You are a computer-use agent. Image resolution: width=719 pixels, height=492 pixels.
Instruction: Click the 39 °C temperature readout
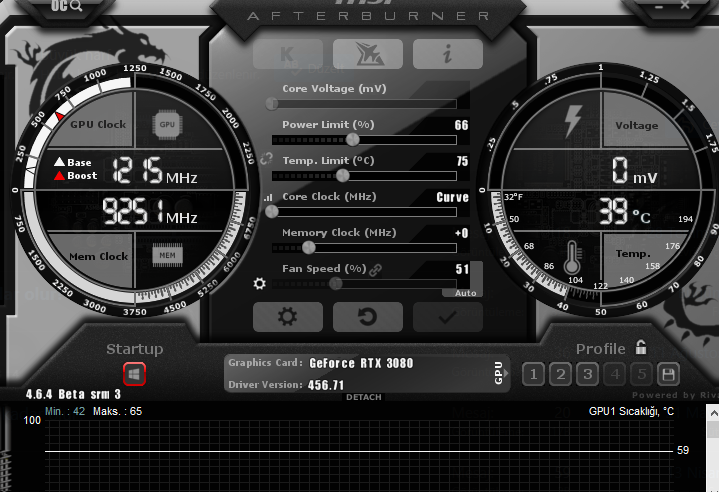click(625, 212)
